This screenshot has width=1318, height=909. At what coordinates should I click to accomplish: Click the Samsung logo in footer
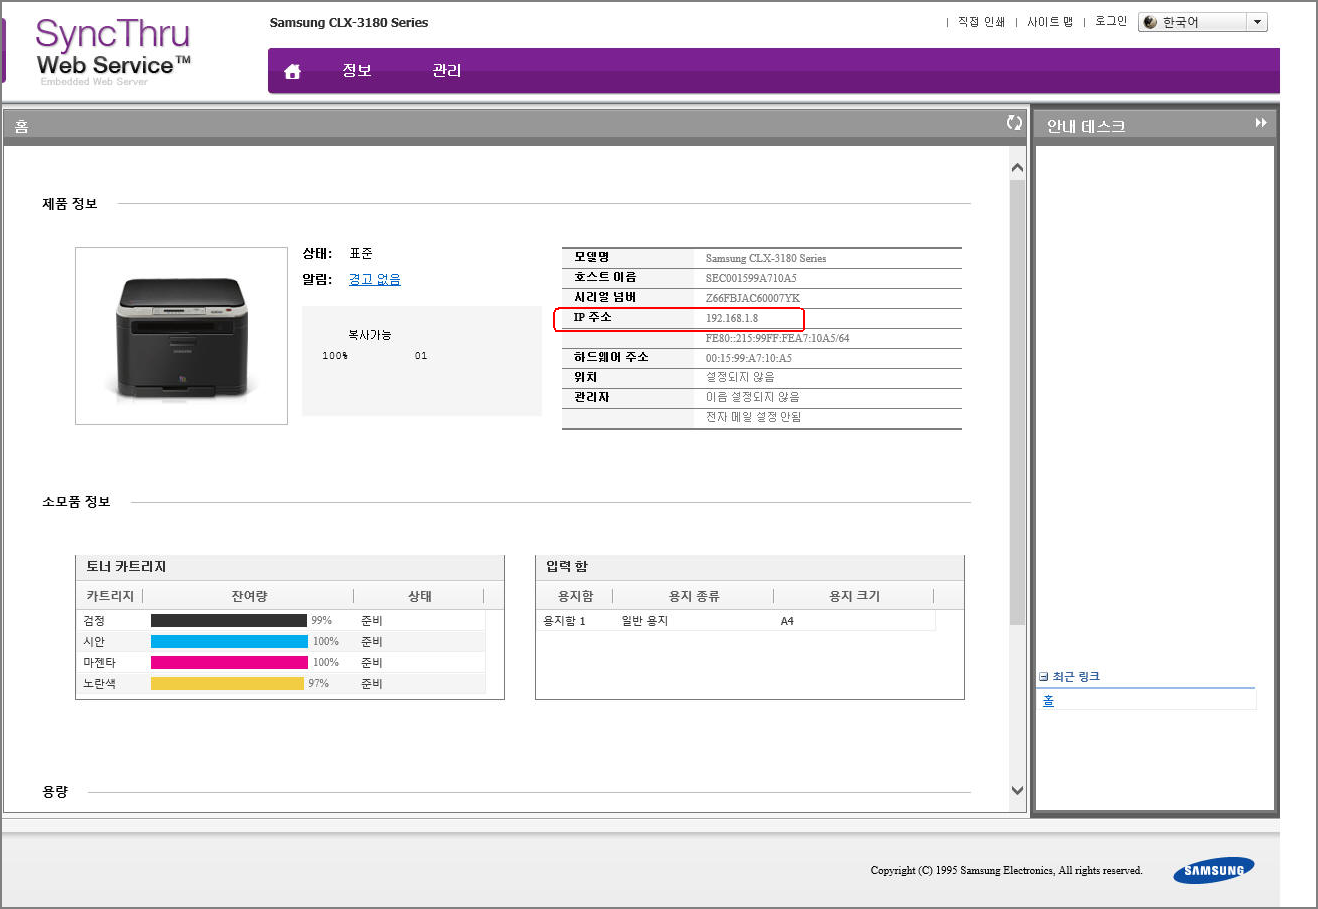point(1213,871)
